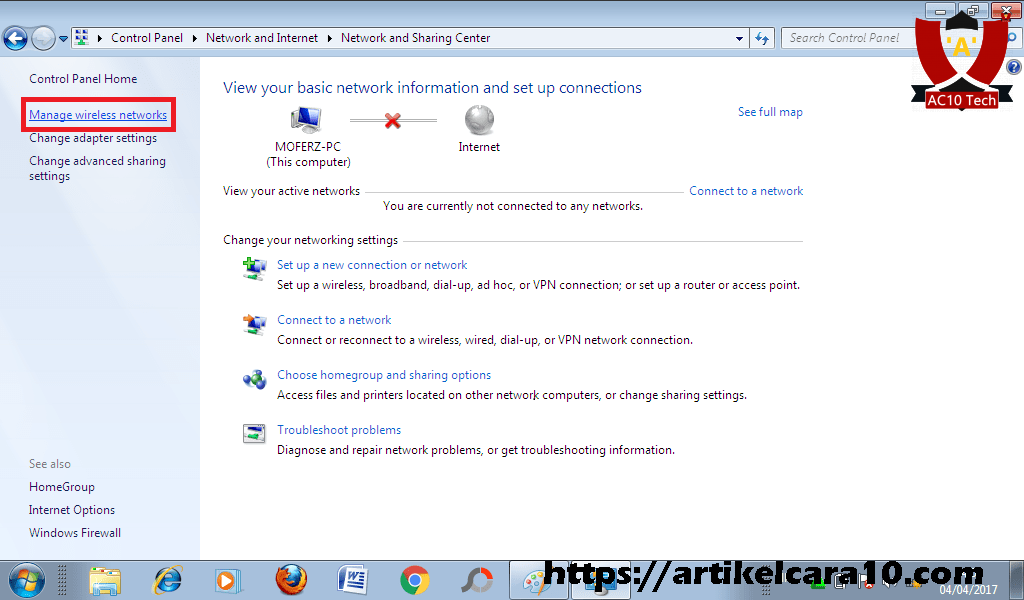1024x600 pixels.
Task: Click the refresh button beside address bar
Action: click(x=763, y=38)
